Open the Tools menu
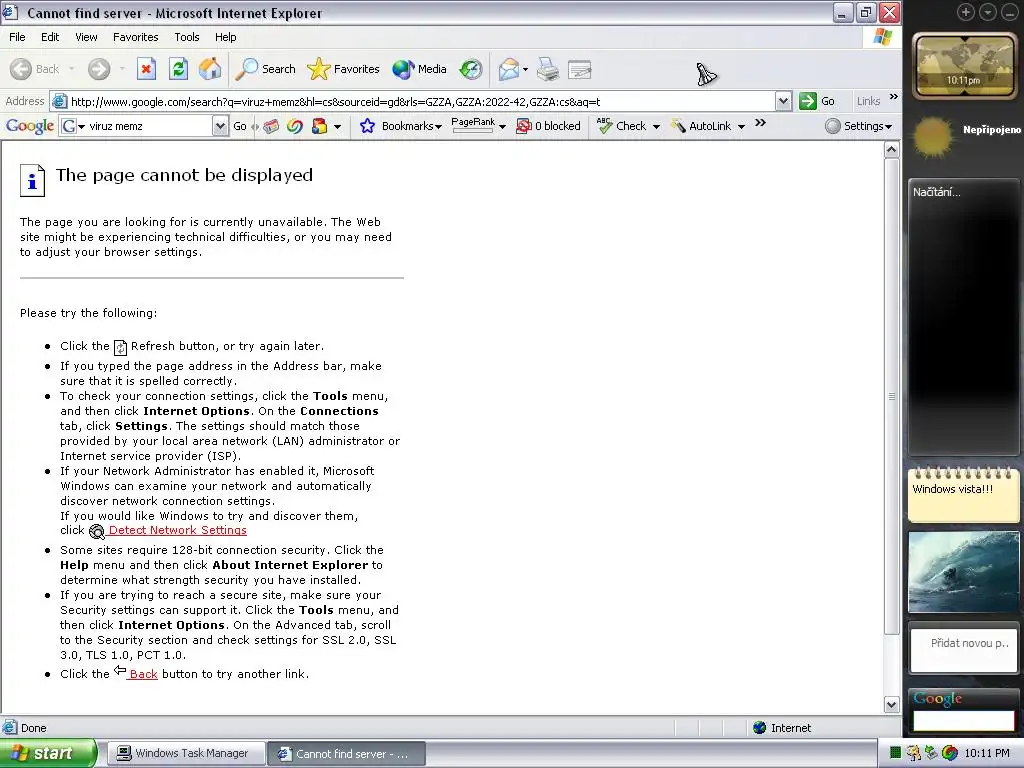The image size is (1024, 768). coord(187,37)
